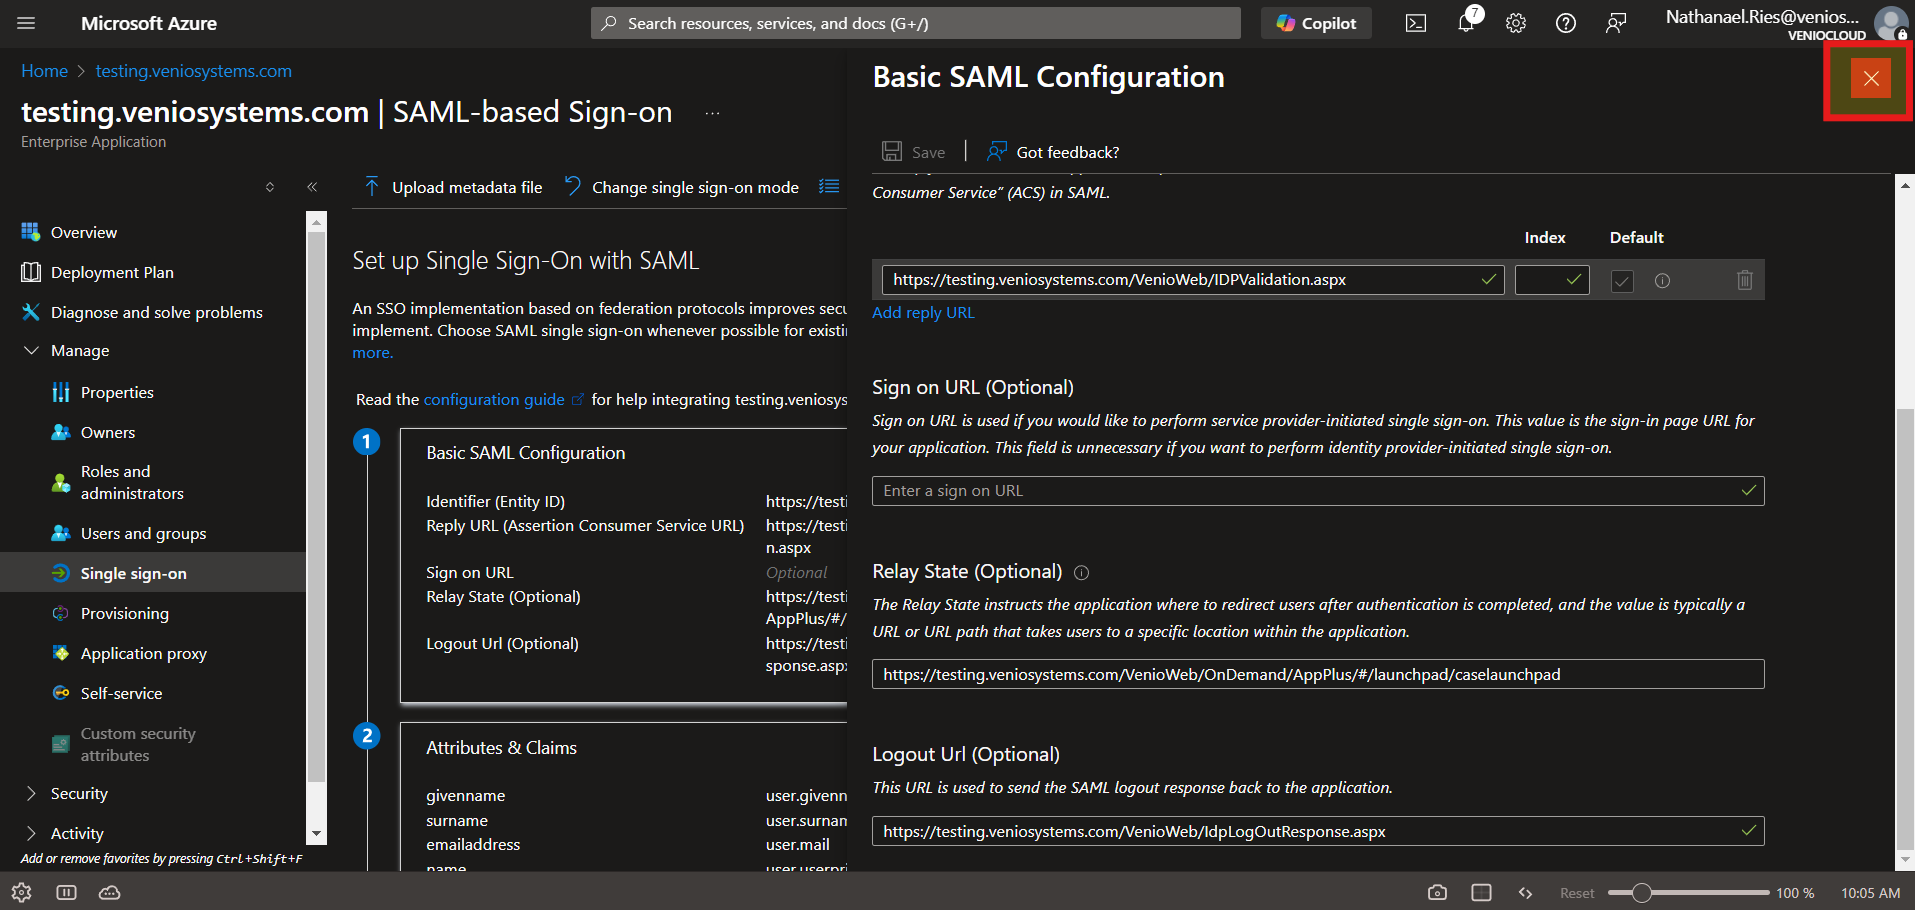Click the up/down sort arrows in sidebar
Viewport: 1915px width, 910px height.
tap(270, 187)
